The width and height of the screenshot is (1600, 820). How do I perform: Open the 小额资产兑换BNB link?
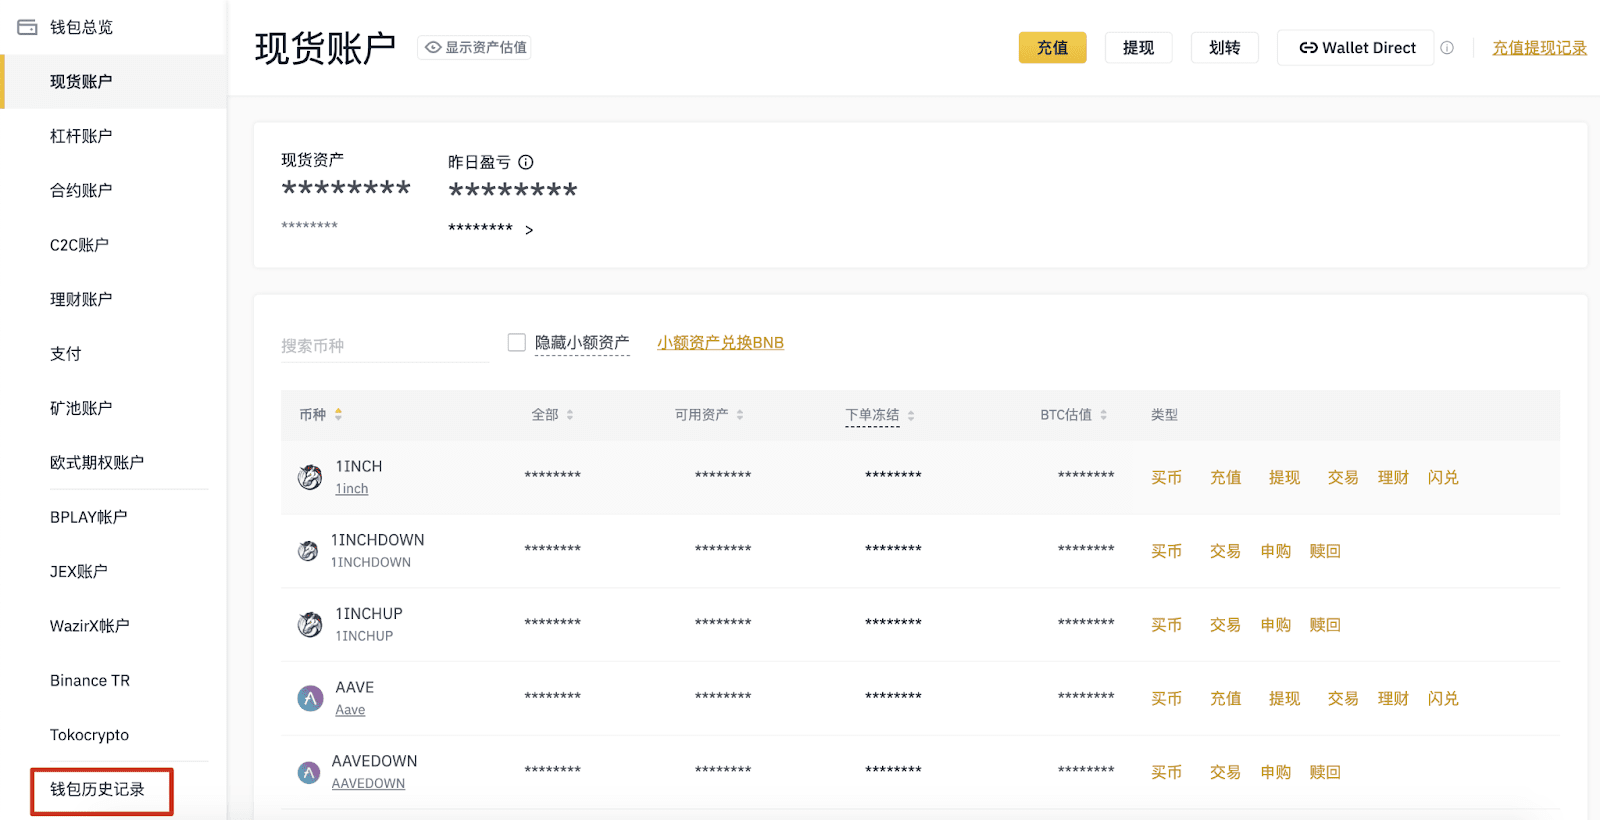point(720,343)
